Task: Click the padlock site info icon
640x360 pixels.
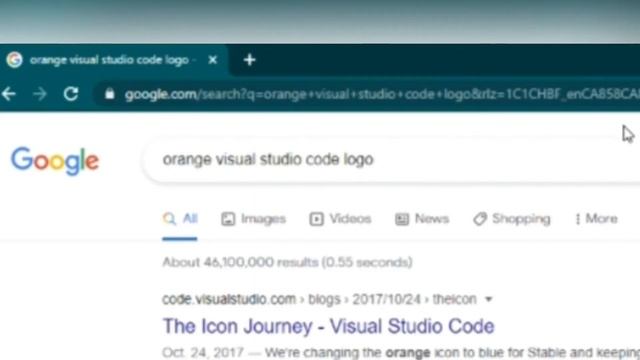Action: point(109,94)
